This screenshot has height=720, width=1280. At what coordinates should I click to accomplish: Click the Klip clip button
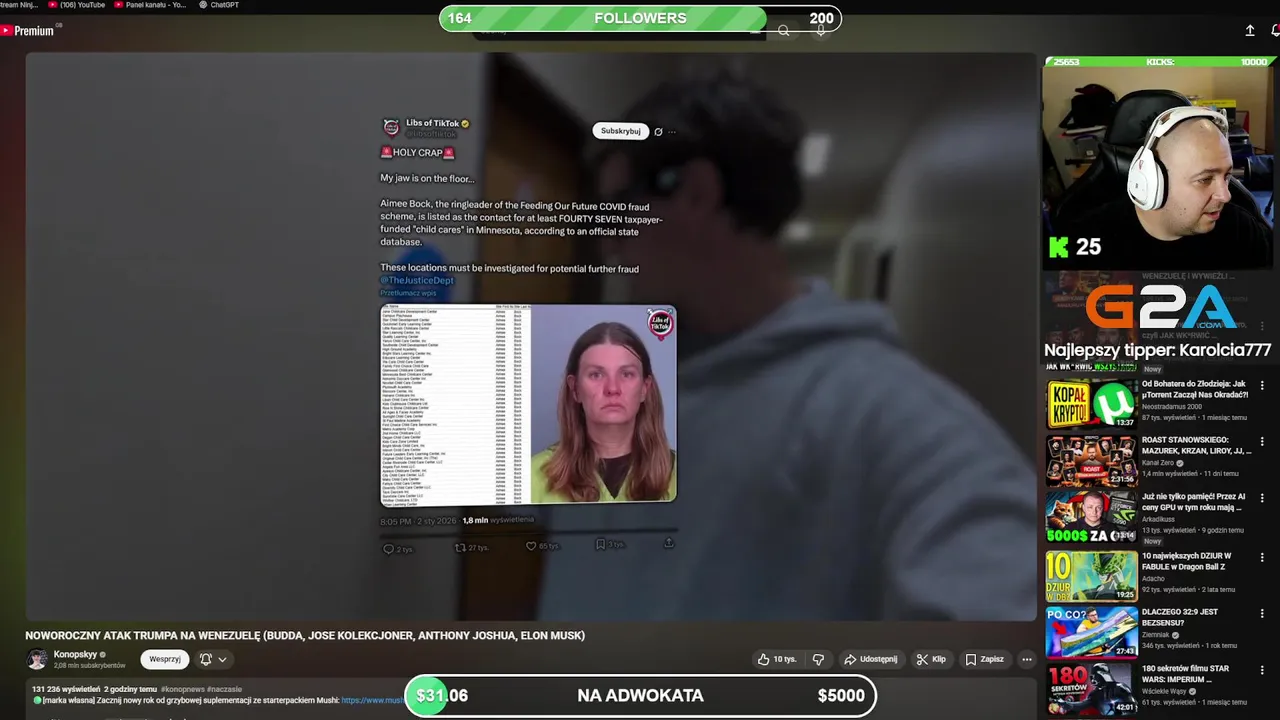click(x=931, y=659)
